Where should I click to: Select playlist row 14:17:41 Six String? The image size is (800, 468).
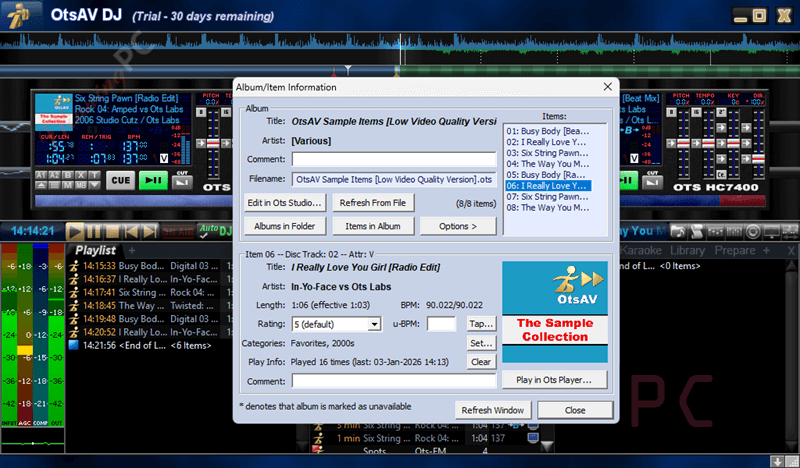(149, 292)
